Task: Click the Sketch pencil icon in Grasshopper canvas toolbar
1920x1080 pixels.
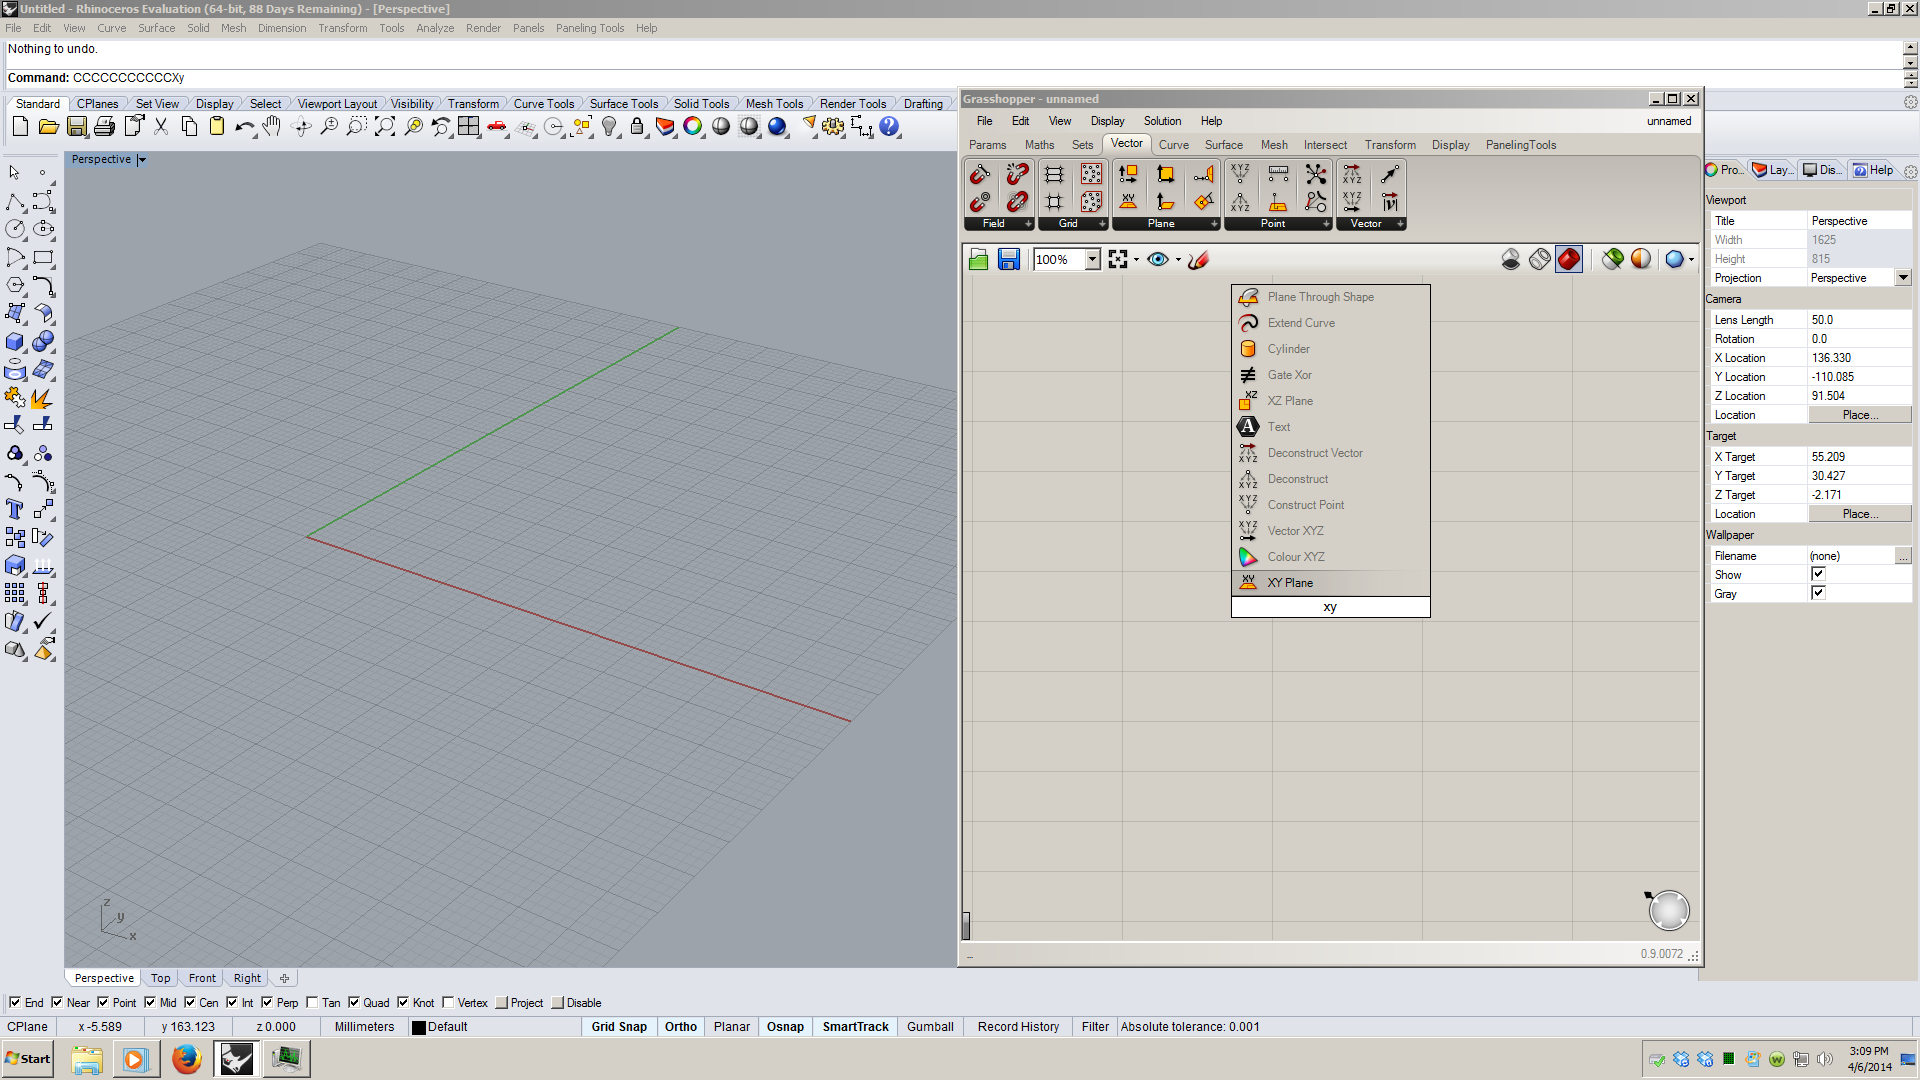Action: [x=1199, y=260]
